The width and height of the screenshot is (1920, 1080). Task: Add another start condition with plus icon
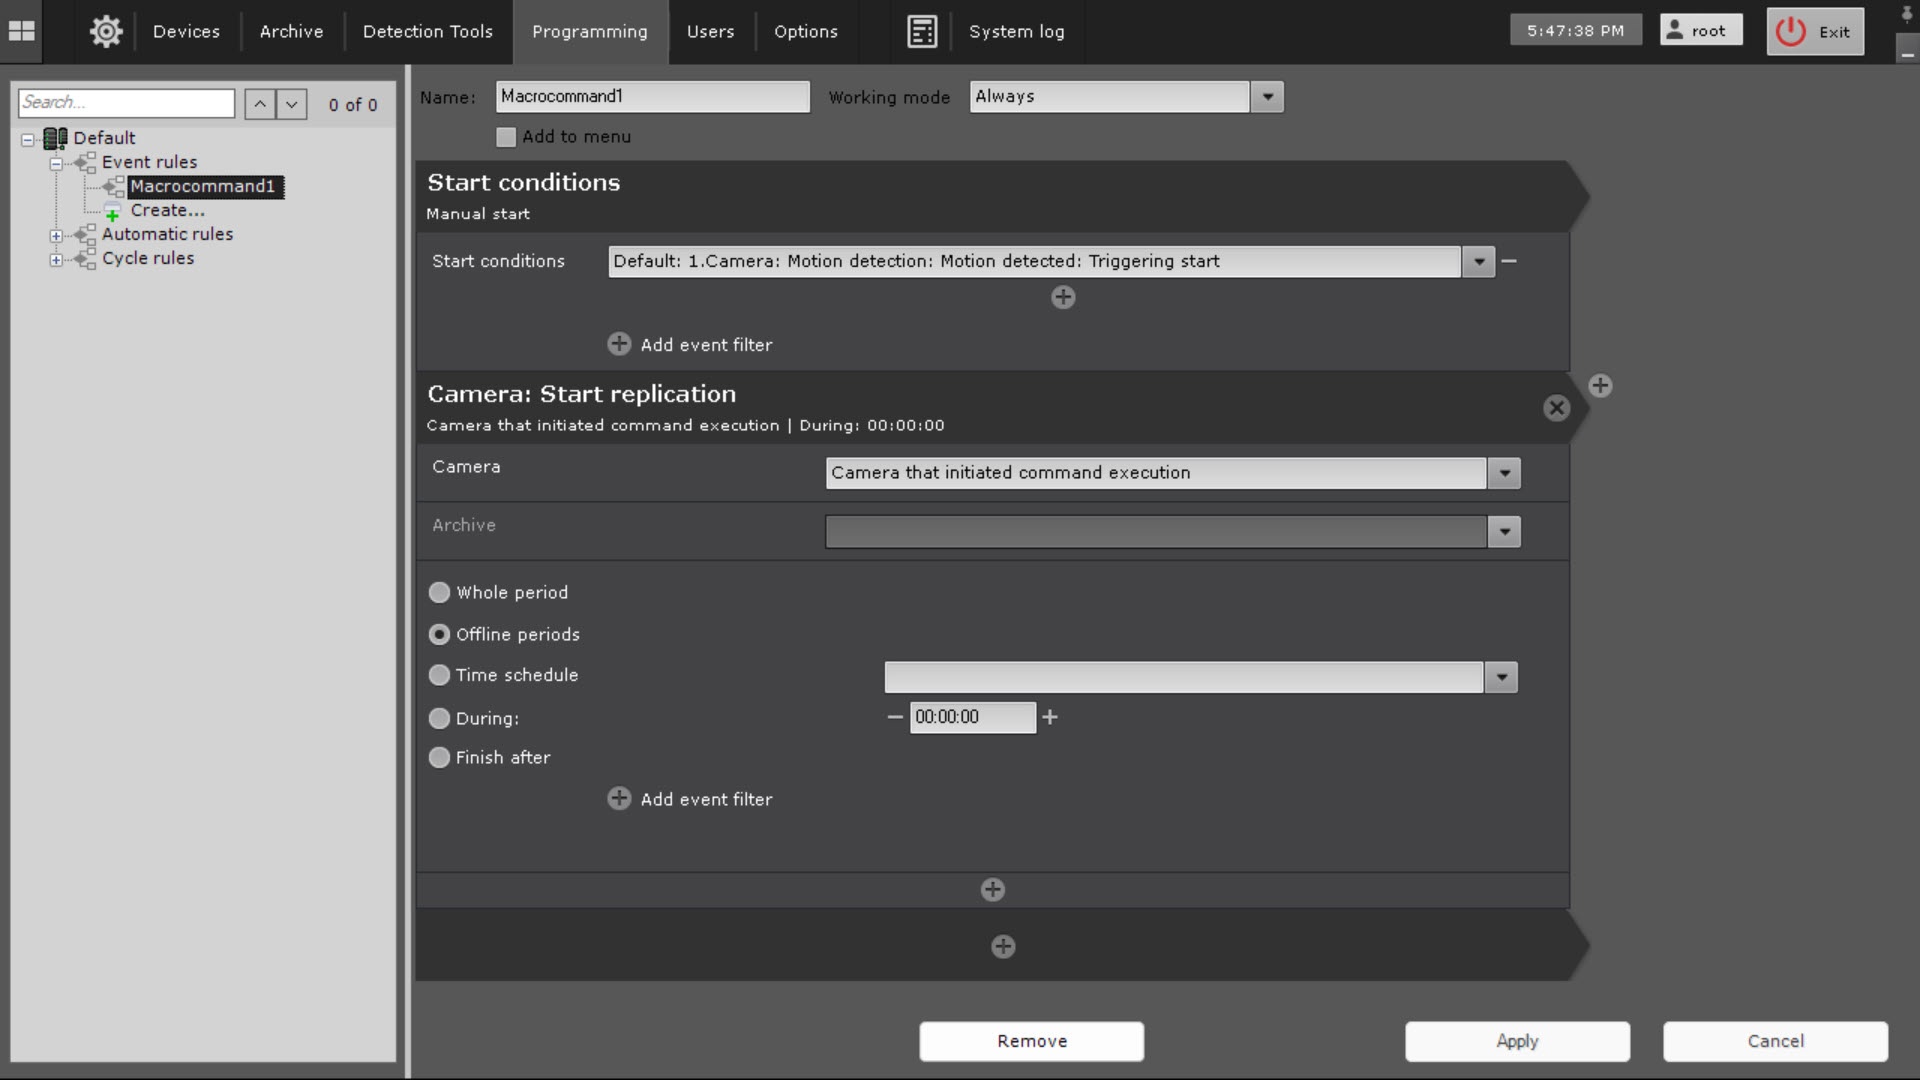[x=1063, y=297]
